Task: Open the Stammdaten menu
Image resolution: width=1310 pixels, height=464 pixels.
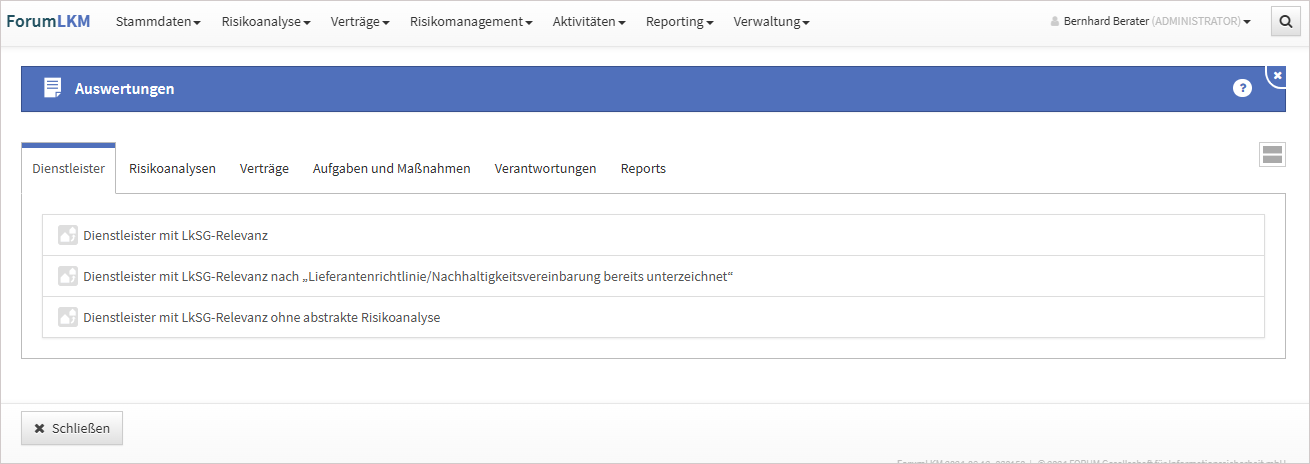Action: [x=158, y=21]
